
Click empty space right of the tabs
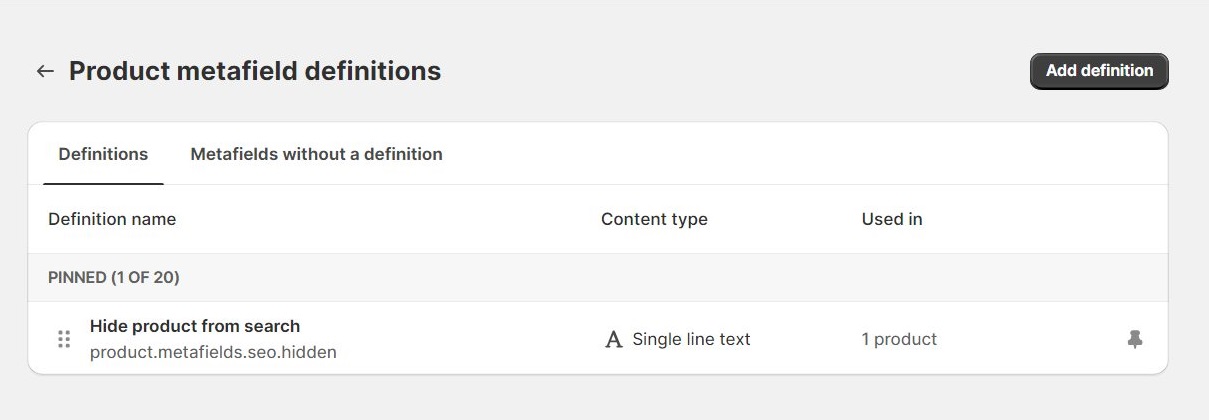click(800, 154)
